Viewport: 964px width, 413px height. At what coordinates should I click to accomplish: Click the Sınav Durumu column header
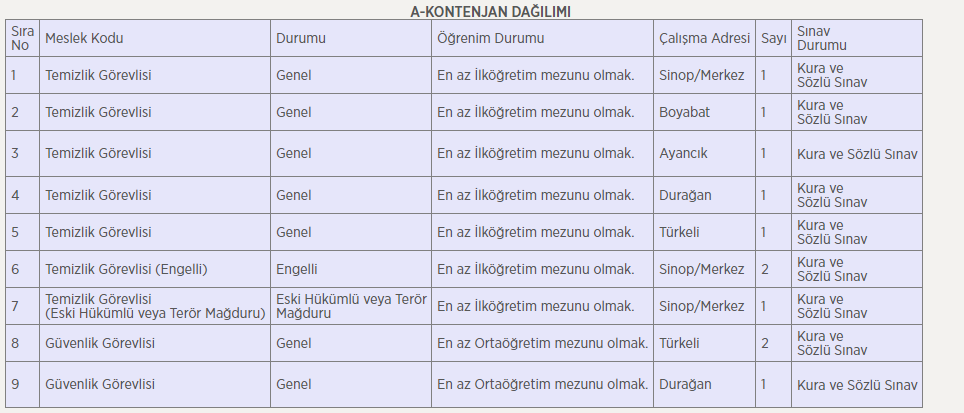(822, 38)
